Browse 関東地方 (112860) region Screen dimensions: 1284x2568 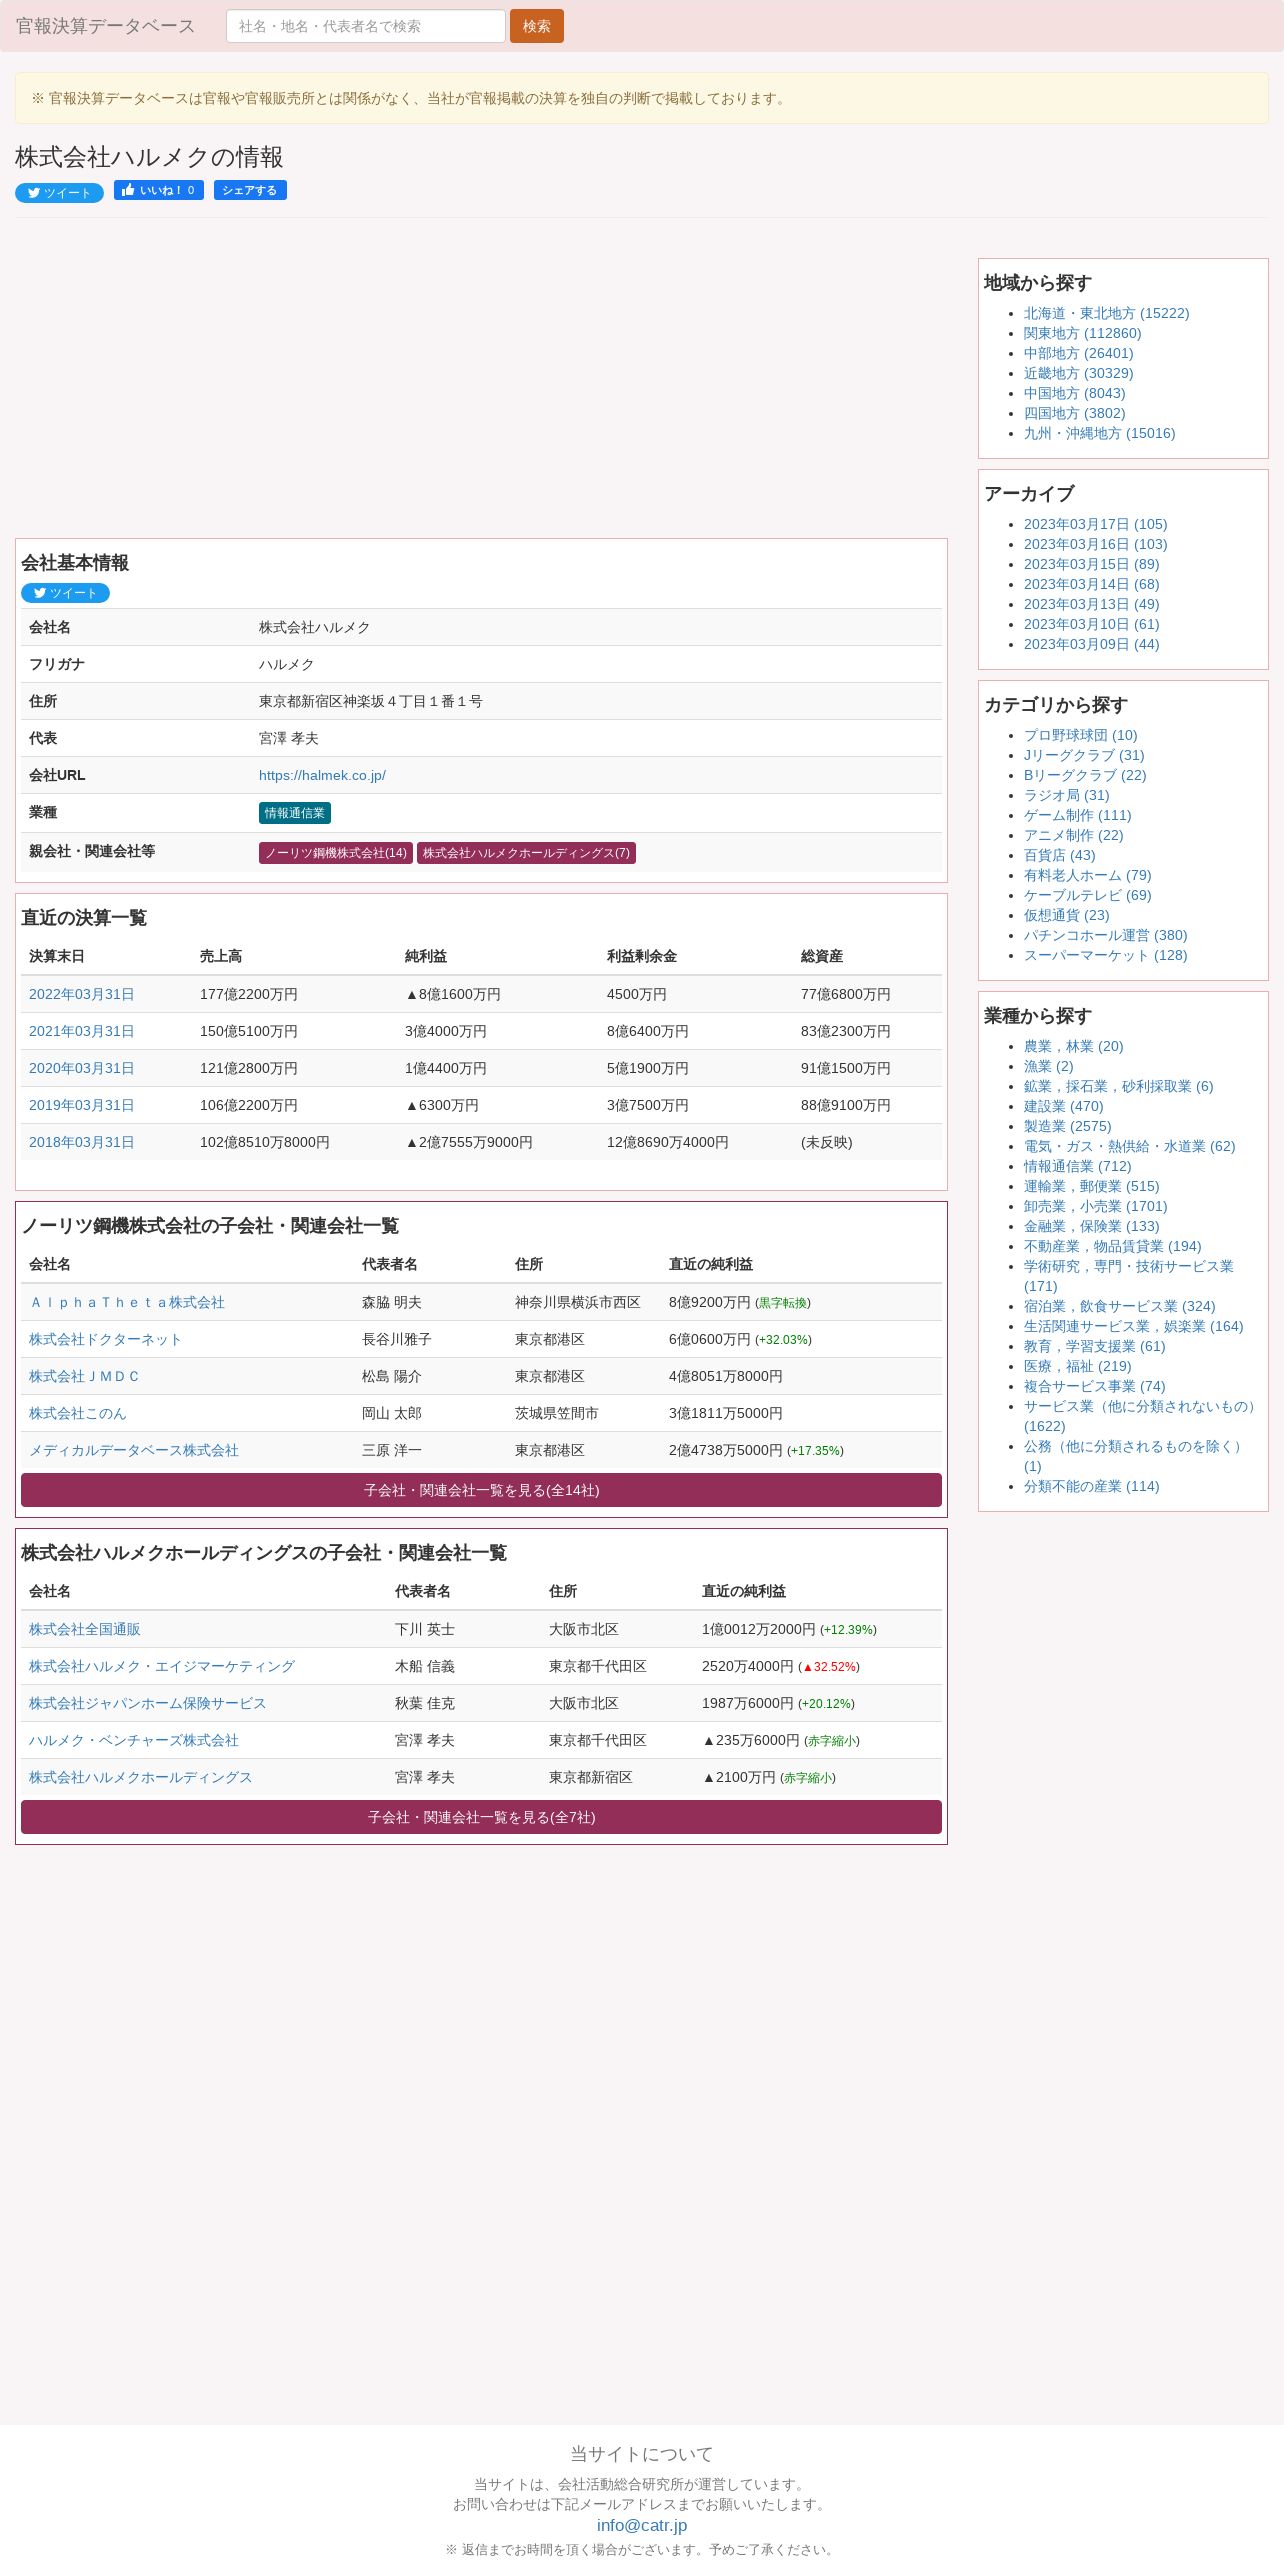tap(1082, 333)
